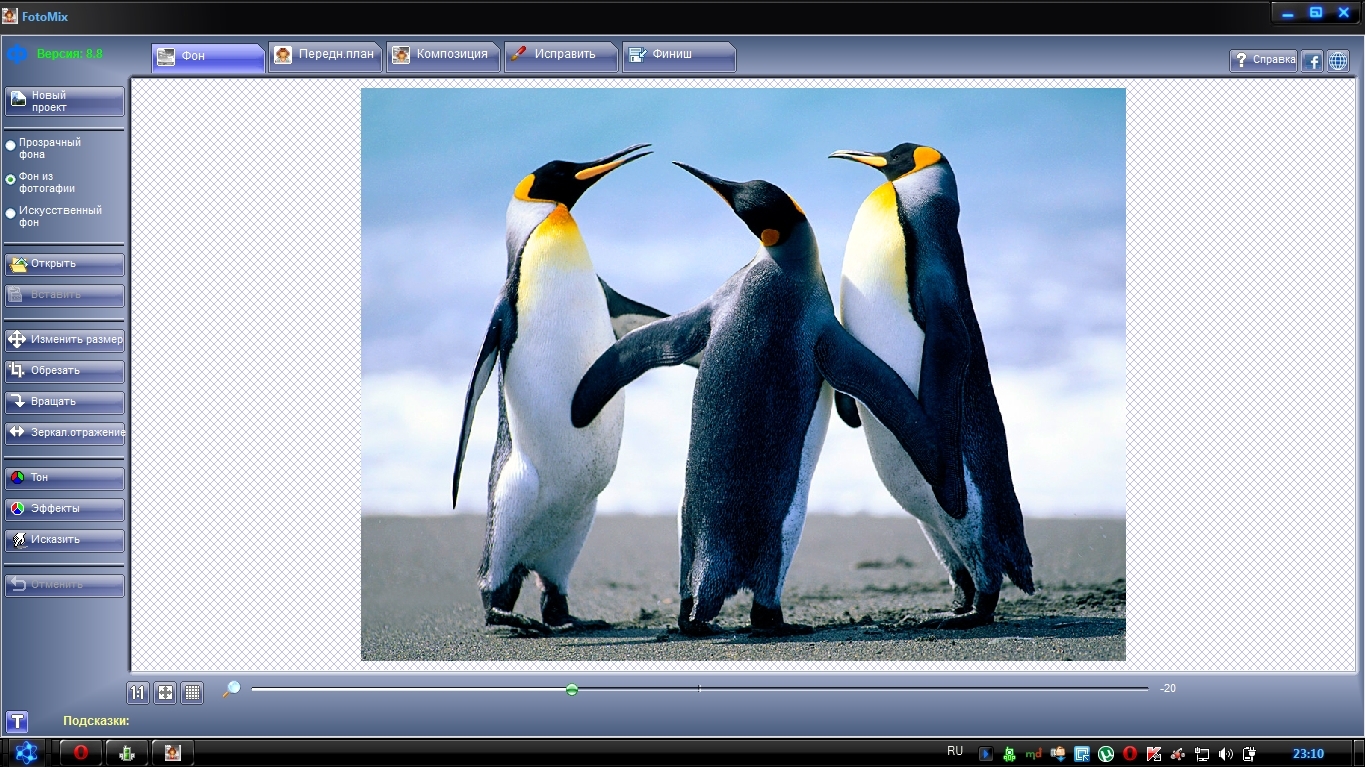1365x767 pixels.
Task: Switch to the Передн.план tab
Action: point(325,55)
